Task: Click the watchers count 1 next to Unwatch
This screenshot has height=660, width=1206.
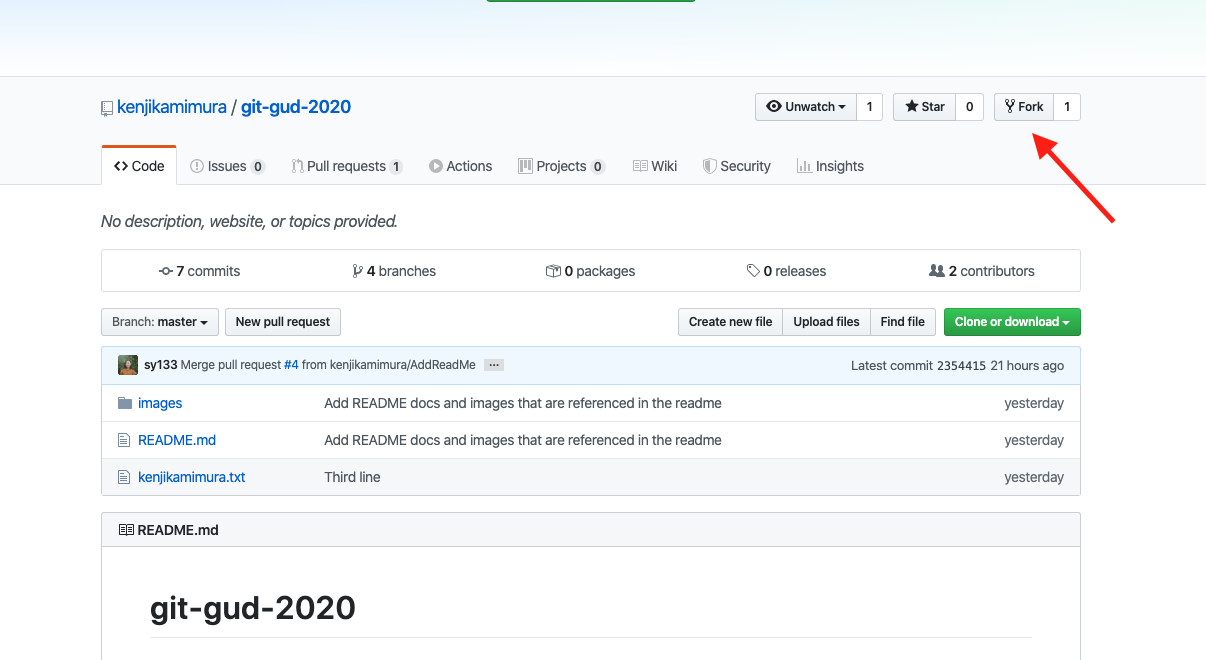Action: (x=869, y=107)
